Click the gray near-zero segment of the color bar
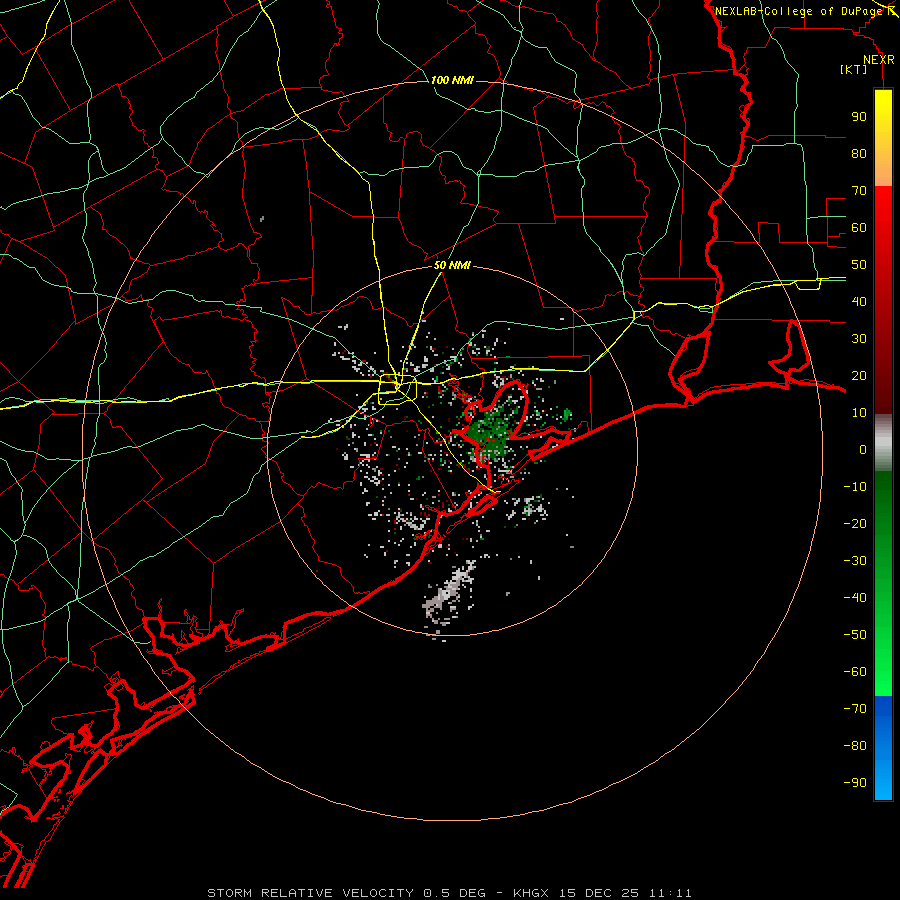This screenshot has height=900, width=900. point(883,442)
